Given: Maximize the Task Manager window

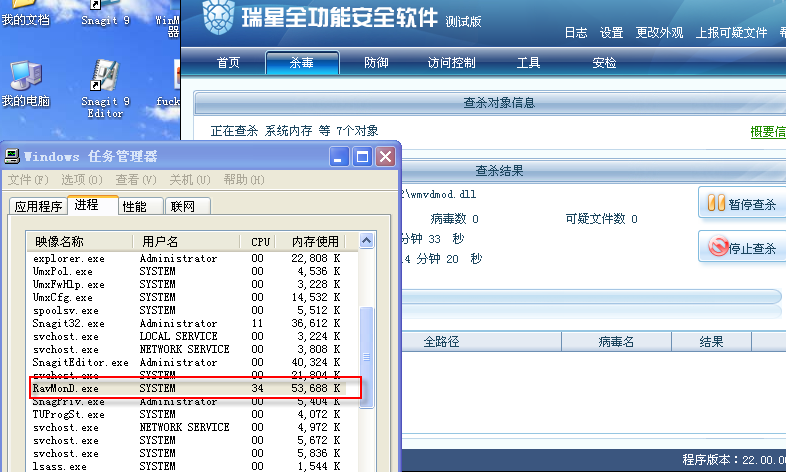Looking at the screenshot, I should click(x=362, y=157).
